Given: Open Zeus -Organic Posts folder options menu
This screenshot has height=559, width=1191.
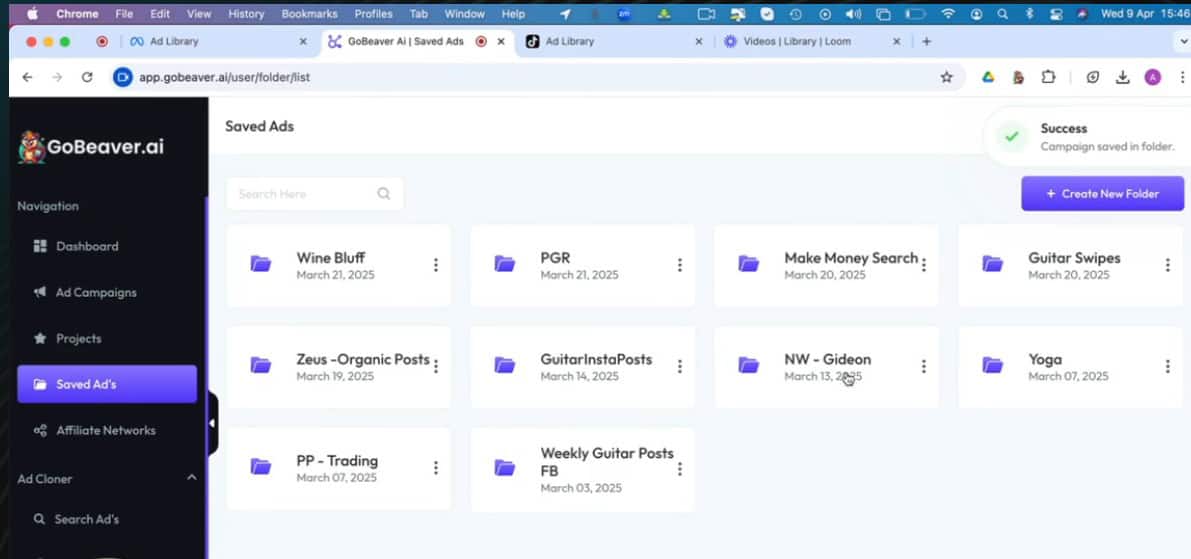Looking at the screenshot, I should point(435,367).
